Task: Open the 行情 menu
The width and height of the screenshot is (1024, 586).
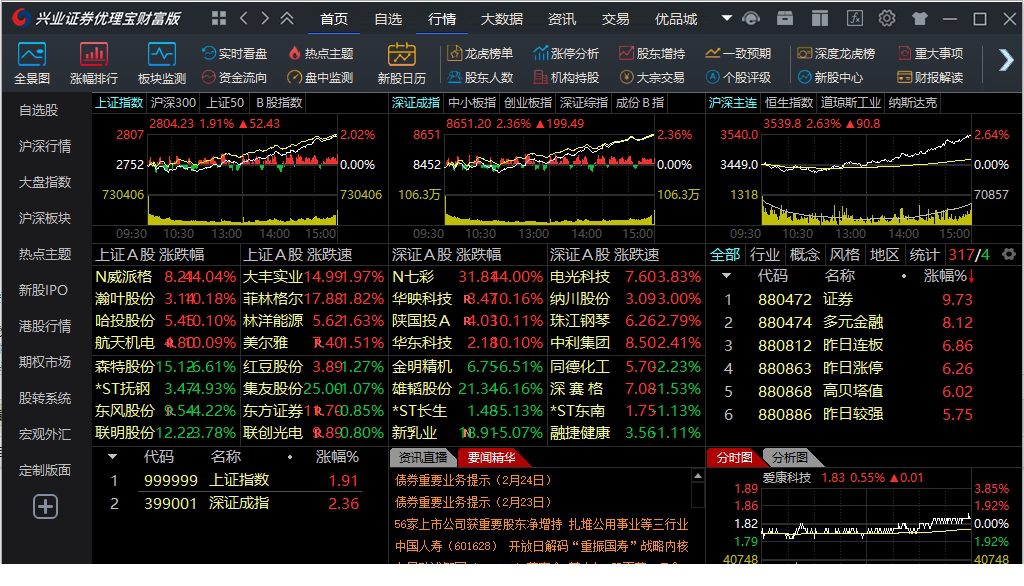Action: pos(441,19)
